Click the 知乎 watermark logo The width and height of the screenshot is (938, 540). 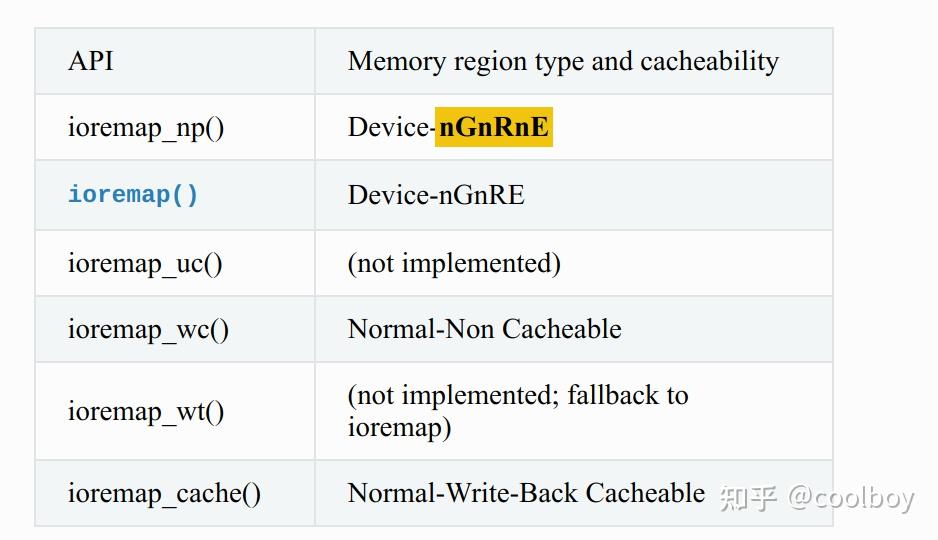pos(748,497)
